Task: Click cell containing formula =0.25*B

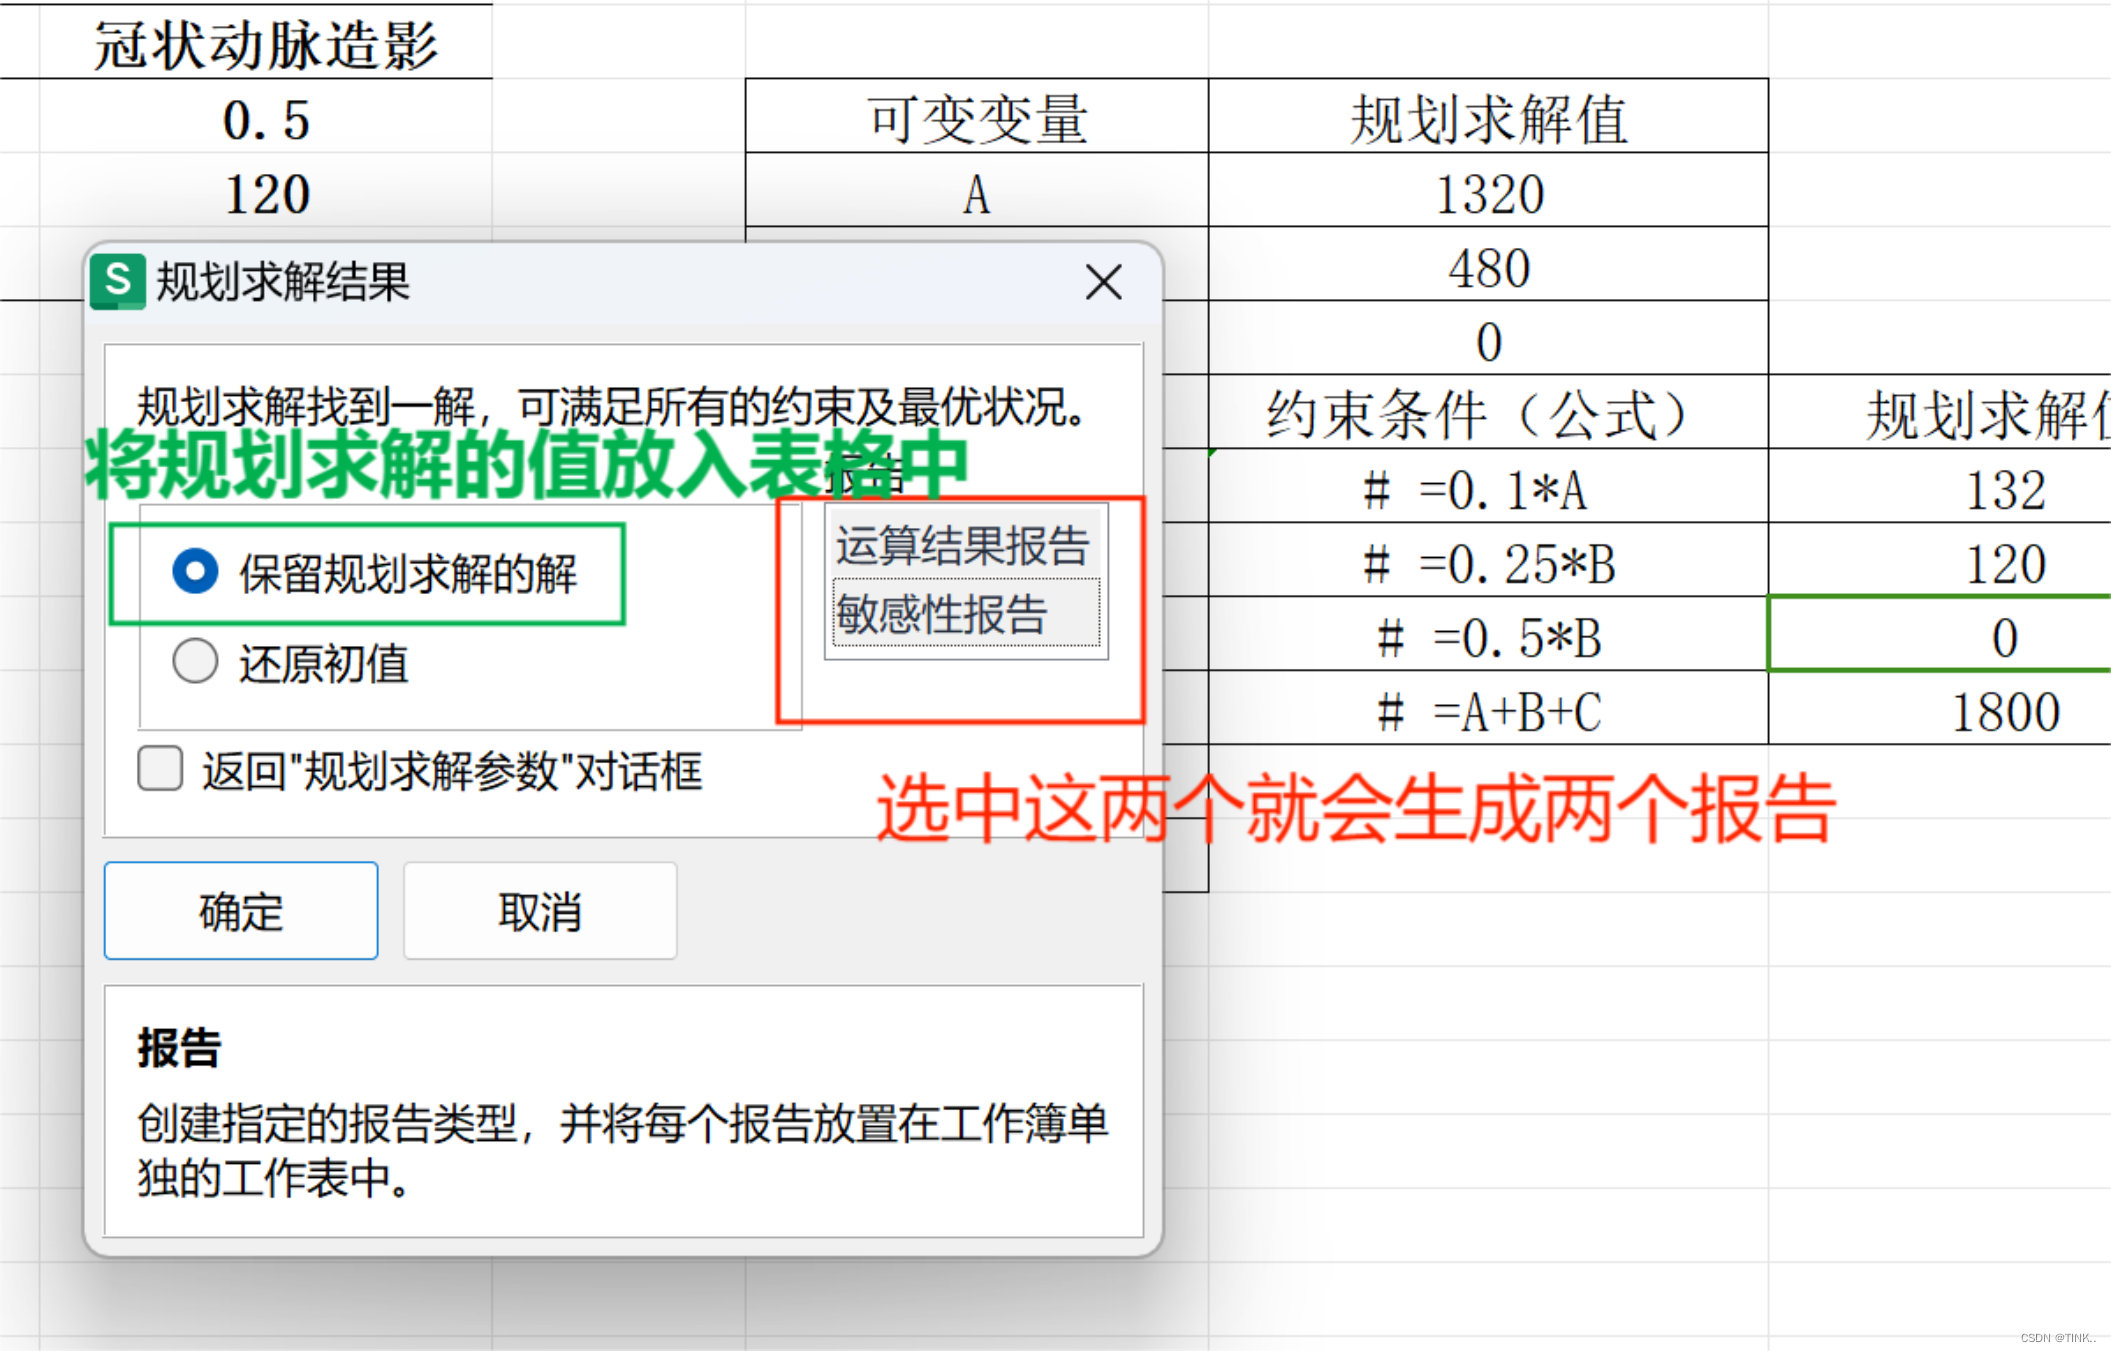Action: coord(1488,564)
